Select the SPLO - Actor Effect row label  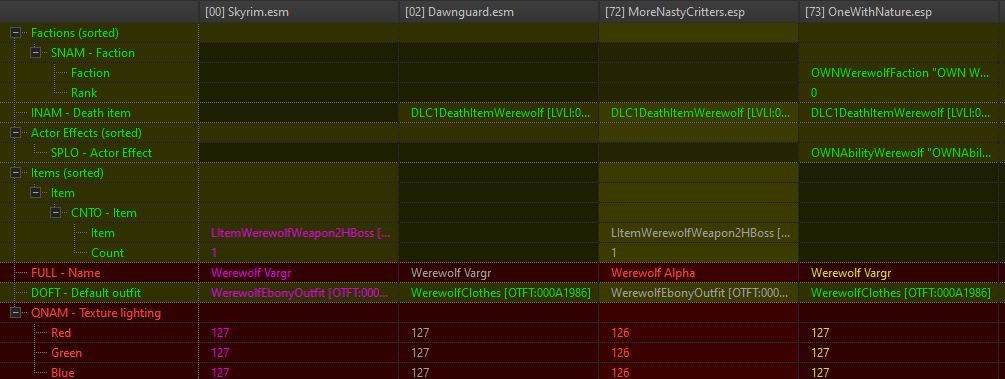point(101,153)
